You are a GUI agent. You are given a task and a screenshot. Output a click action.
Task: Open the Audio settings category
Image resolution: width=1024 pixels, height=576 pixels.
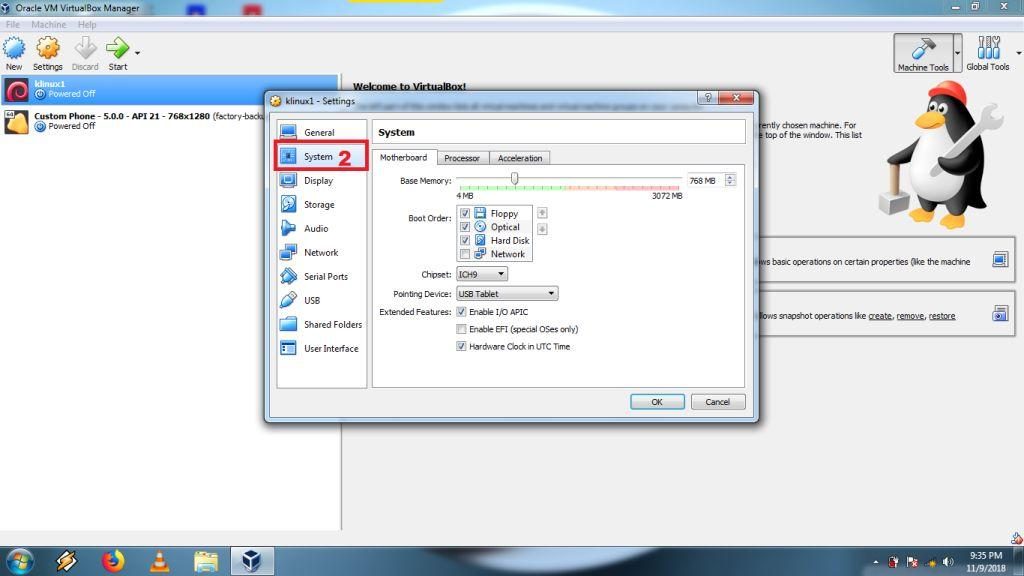pos(321,229)
